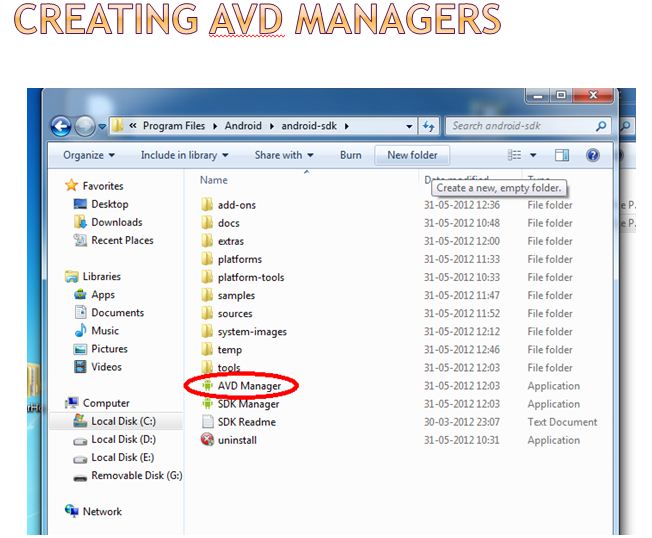
Task: Click the Text Document type cell
Action: 562,422
